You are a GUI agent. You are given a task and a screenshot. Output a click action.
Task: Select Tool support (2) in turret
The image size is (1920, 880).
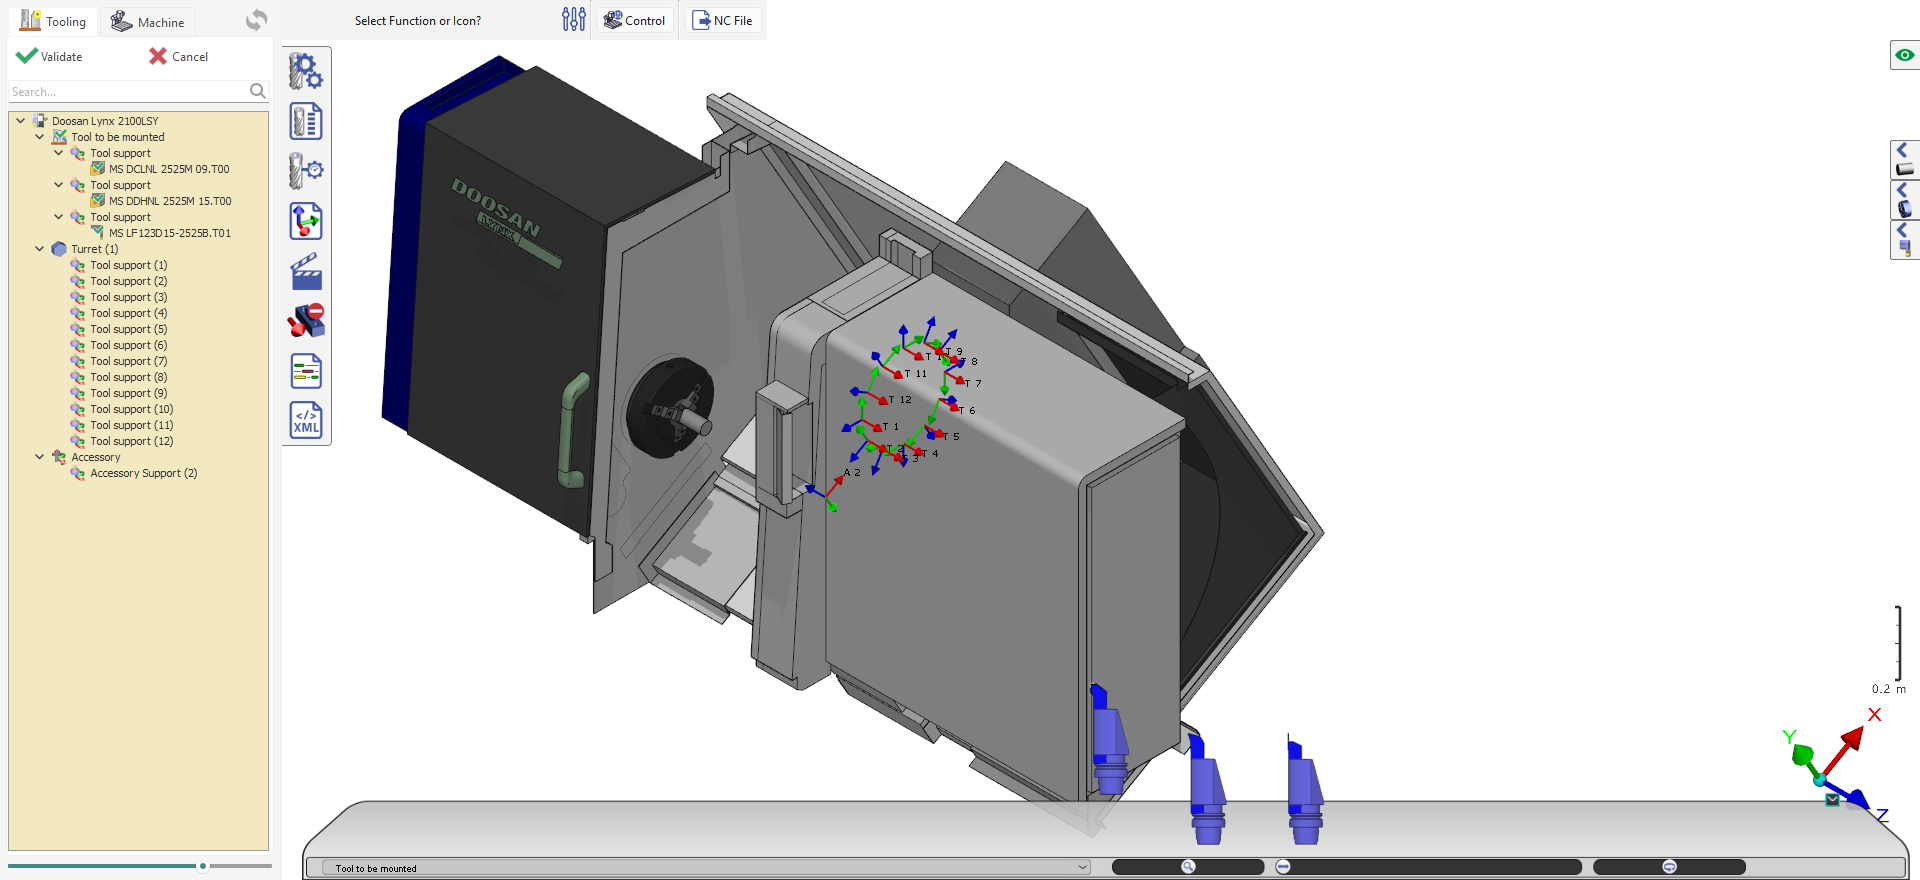click(129, 281)
